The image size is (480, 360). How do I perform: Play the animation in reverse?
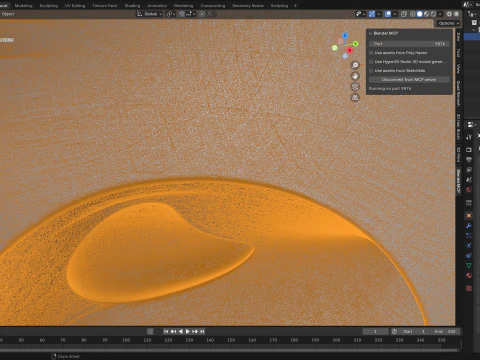181,331
